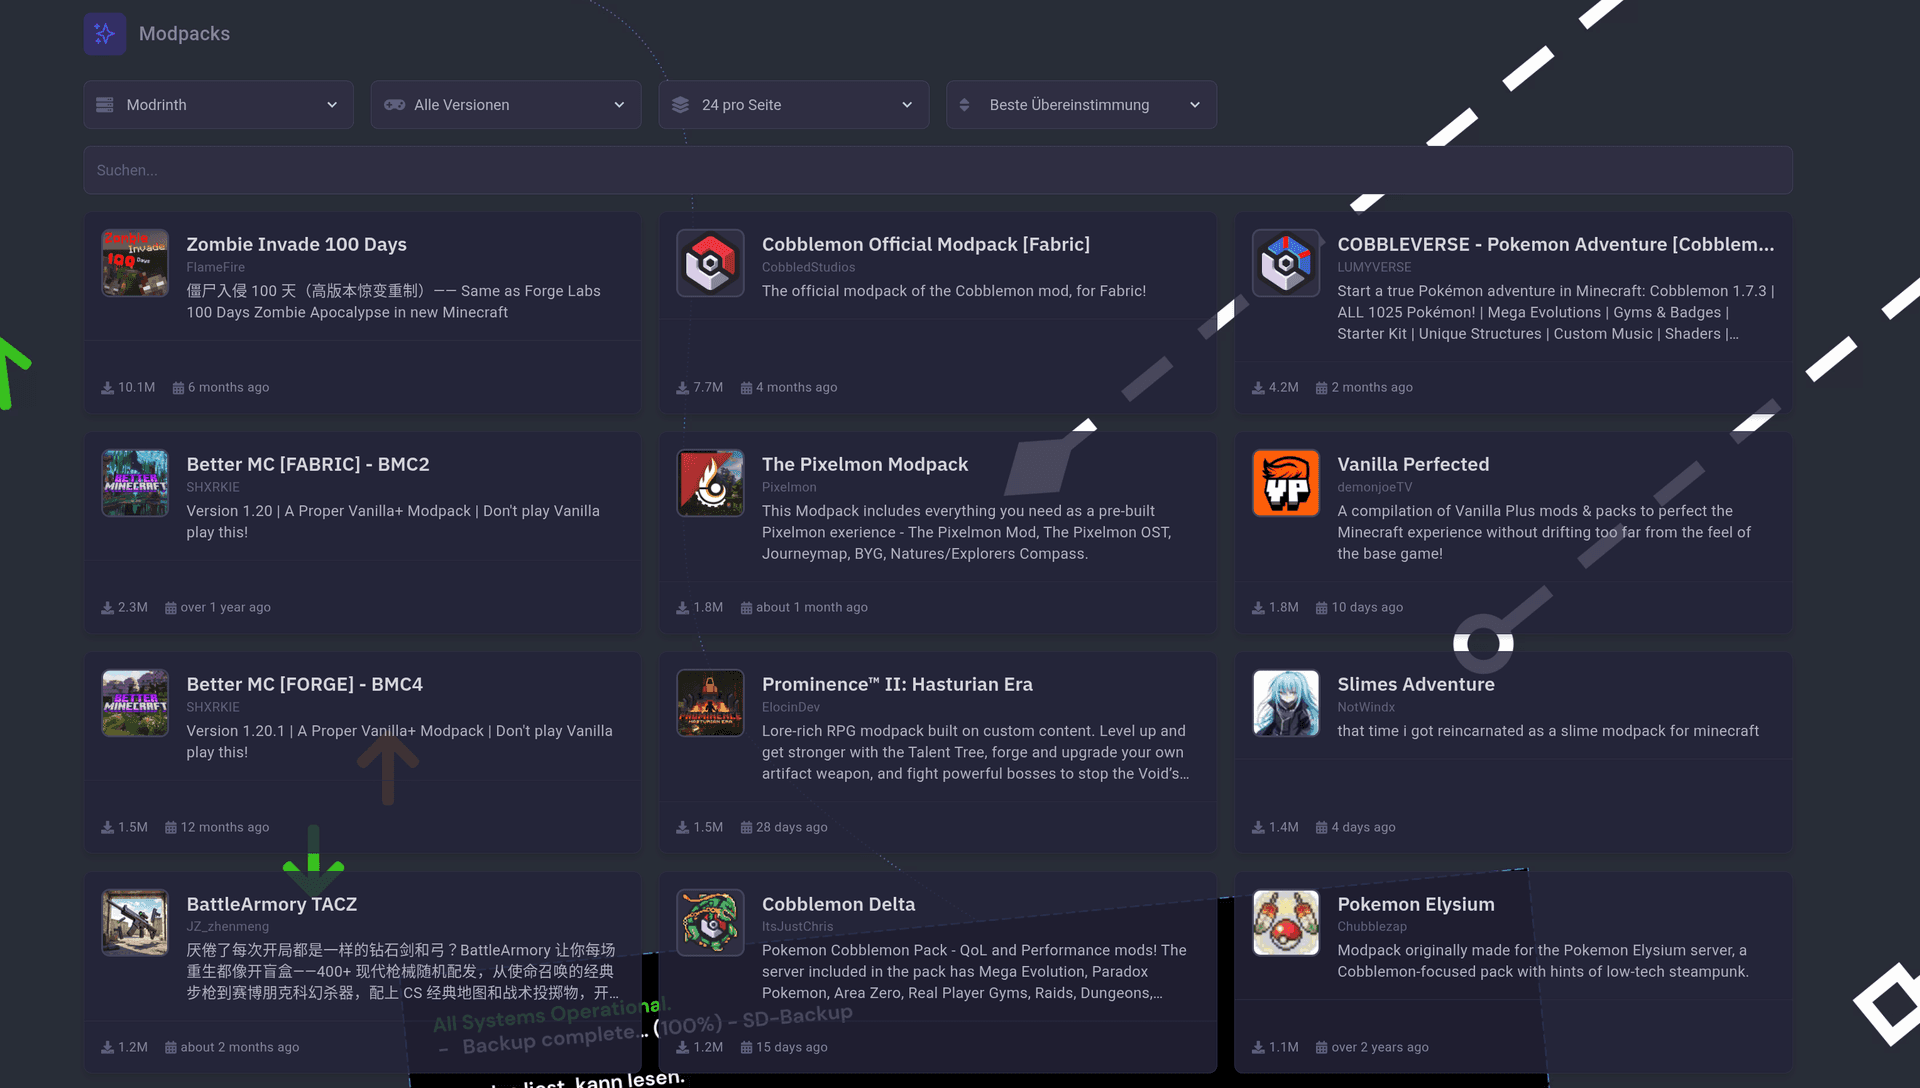Open Better MC [FABRIC] - BMC2
The image size is (1920, 1088).
[x=308, y=464]
